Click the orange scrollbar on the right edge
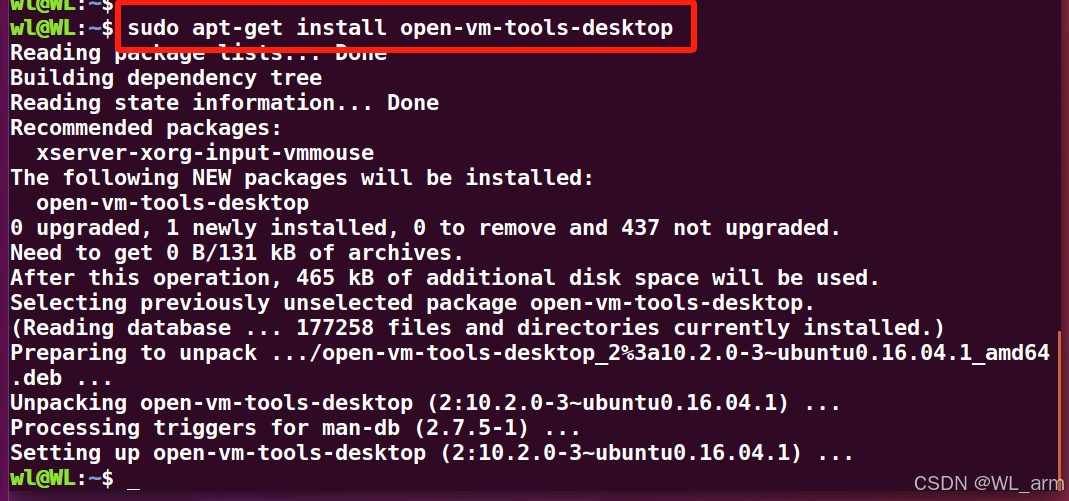1069x501 pixels. coord(1059,412)
